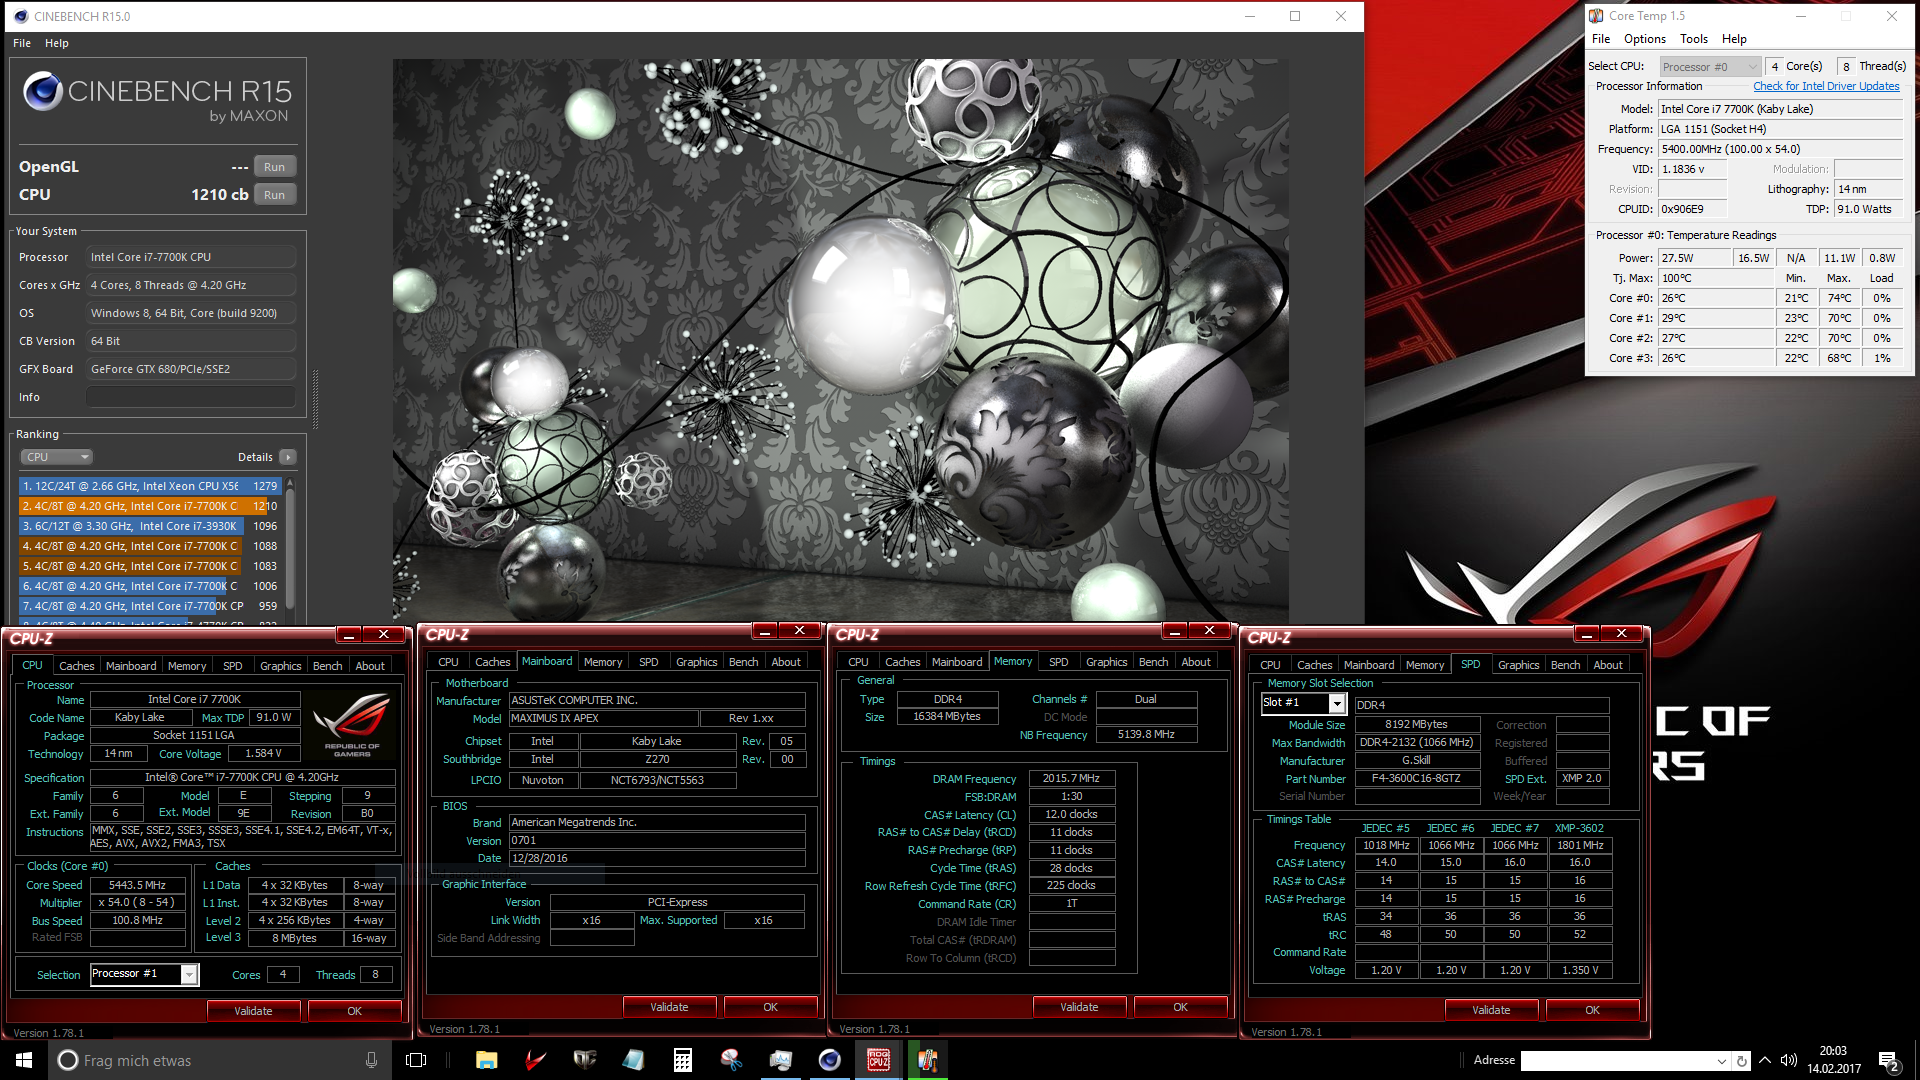Switch to the ROG CPU-Z taskbar icon
The width and height of the screenshot is (1920, 1080).
coord(879,1060)
